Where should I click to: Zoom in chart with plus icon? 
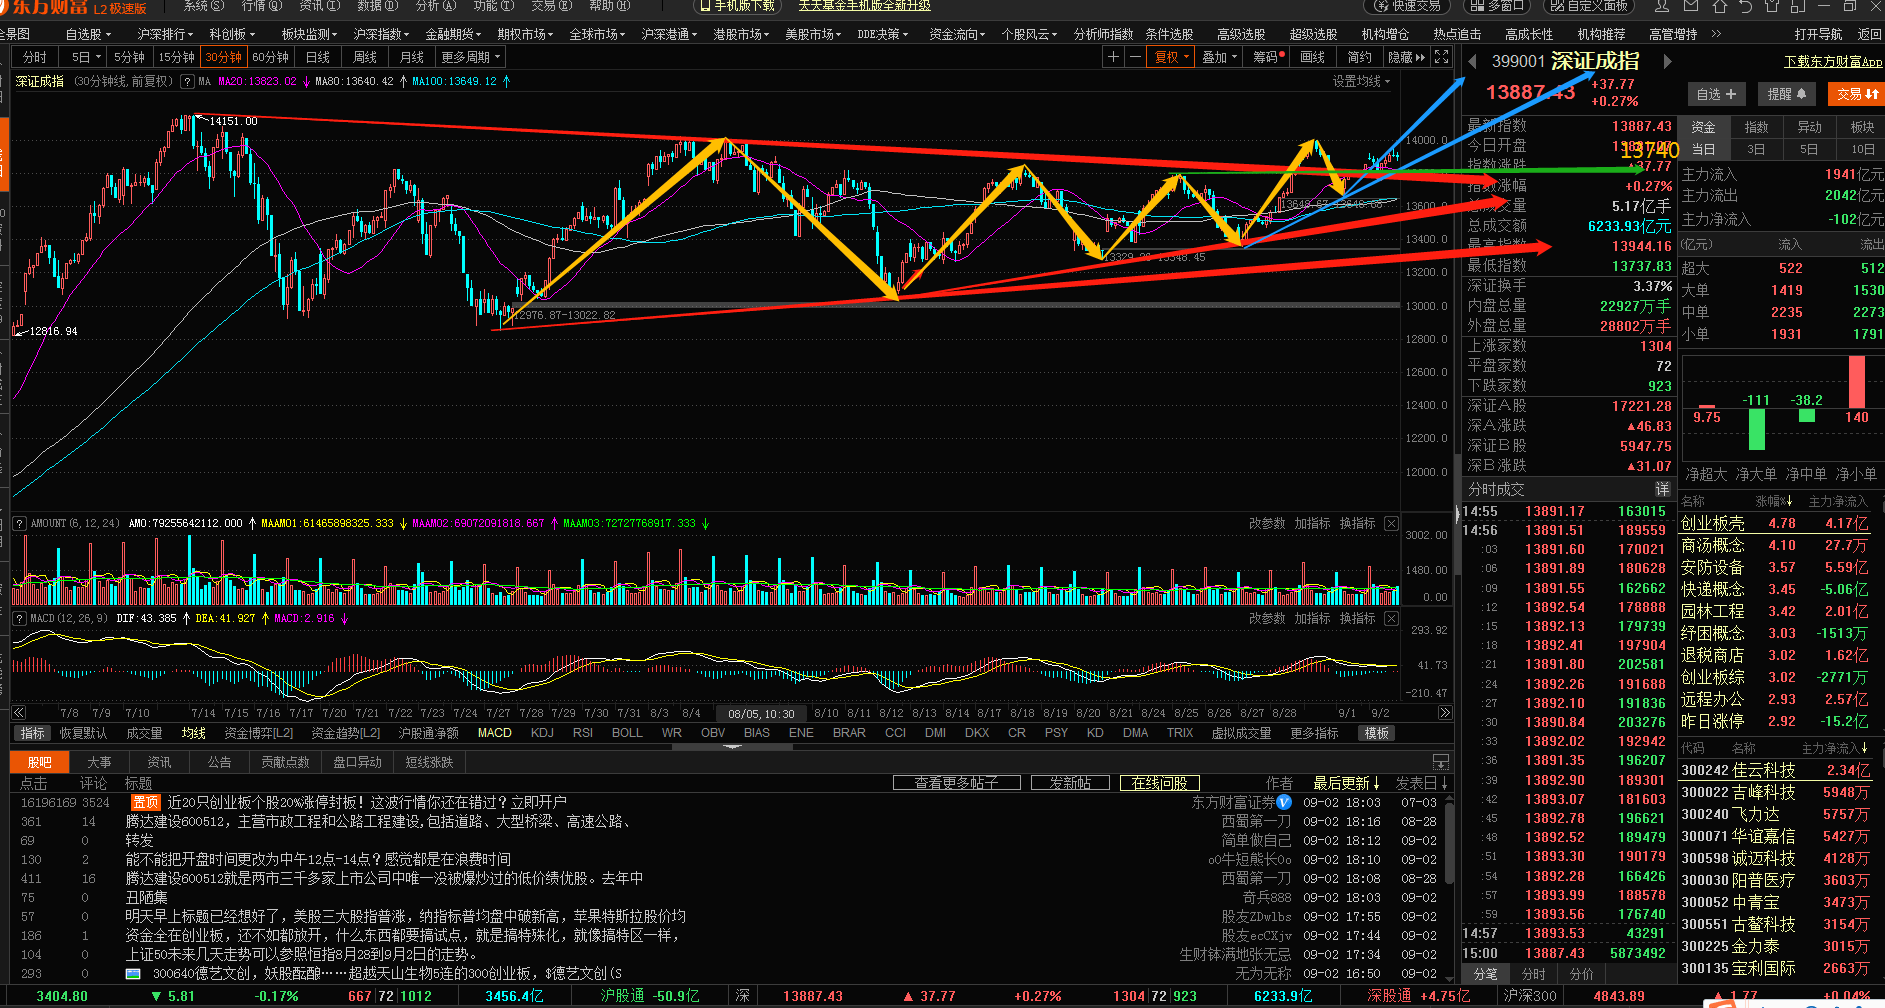click(x=1113, y=57)
